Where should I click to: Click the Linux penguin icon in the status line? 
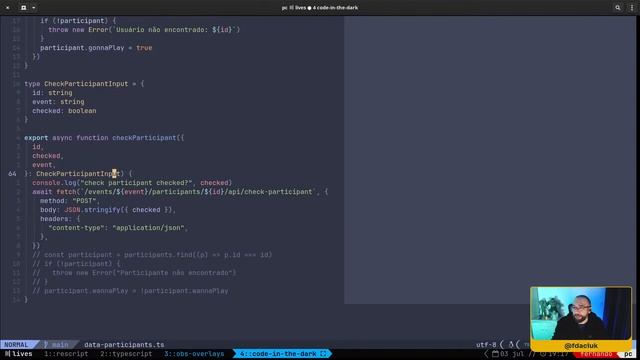click(511, 344)
